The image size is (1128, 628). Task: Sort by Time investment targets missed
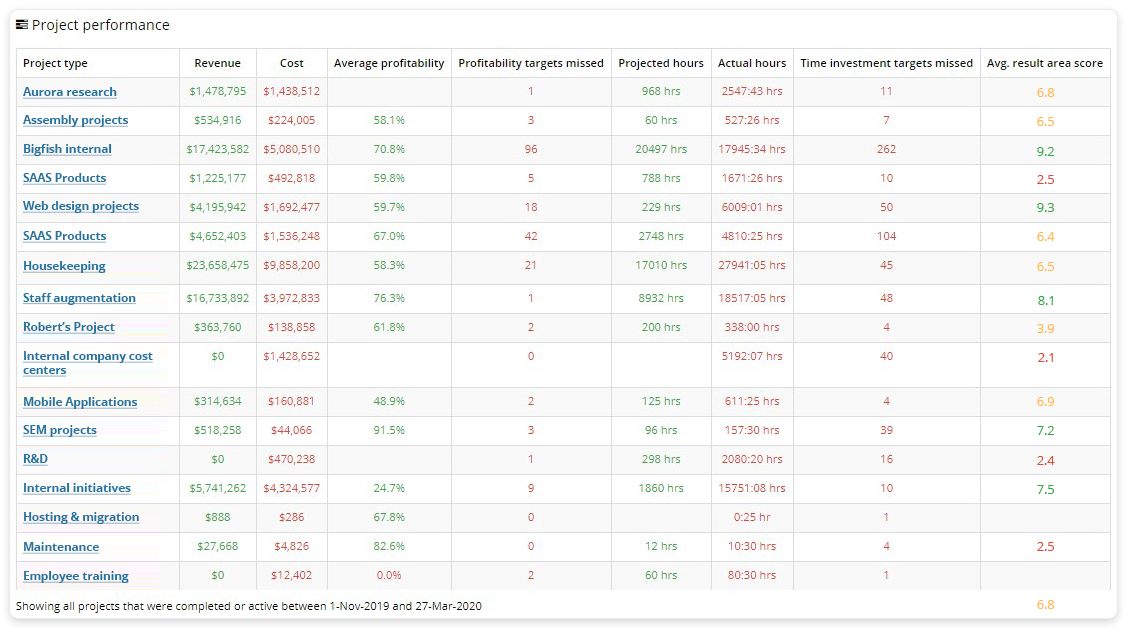(886, 62)
